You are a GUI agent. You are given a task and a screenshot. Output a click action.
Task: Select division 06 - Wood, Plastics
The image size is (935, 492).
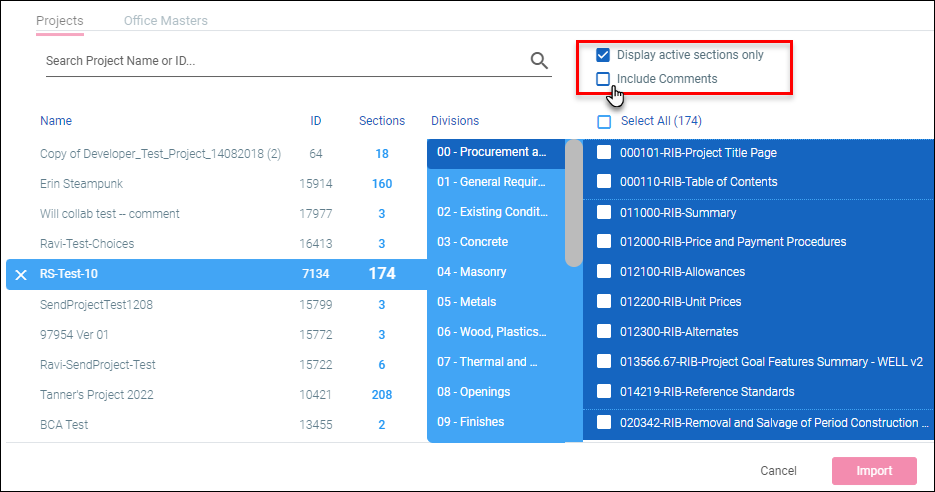pos(496,332)
